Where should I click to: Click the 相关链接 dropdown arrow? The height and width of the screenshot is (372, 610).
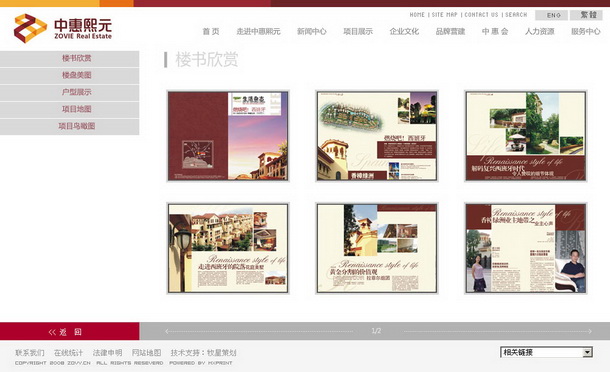click(587, 353)
